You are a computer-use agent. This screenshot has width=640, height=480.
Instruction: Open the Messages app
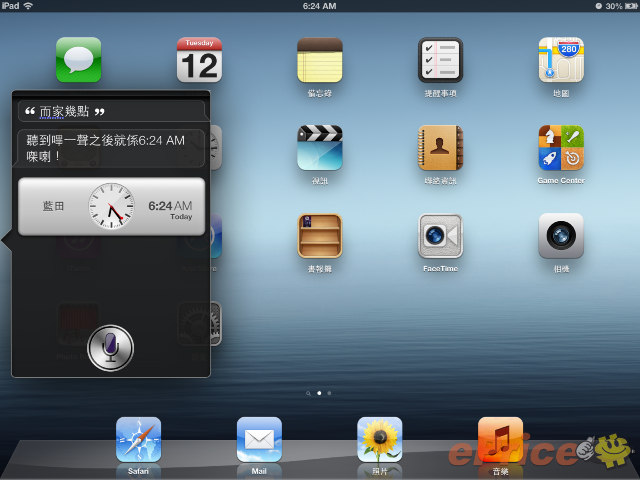coord(78,59)
